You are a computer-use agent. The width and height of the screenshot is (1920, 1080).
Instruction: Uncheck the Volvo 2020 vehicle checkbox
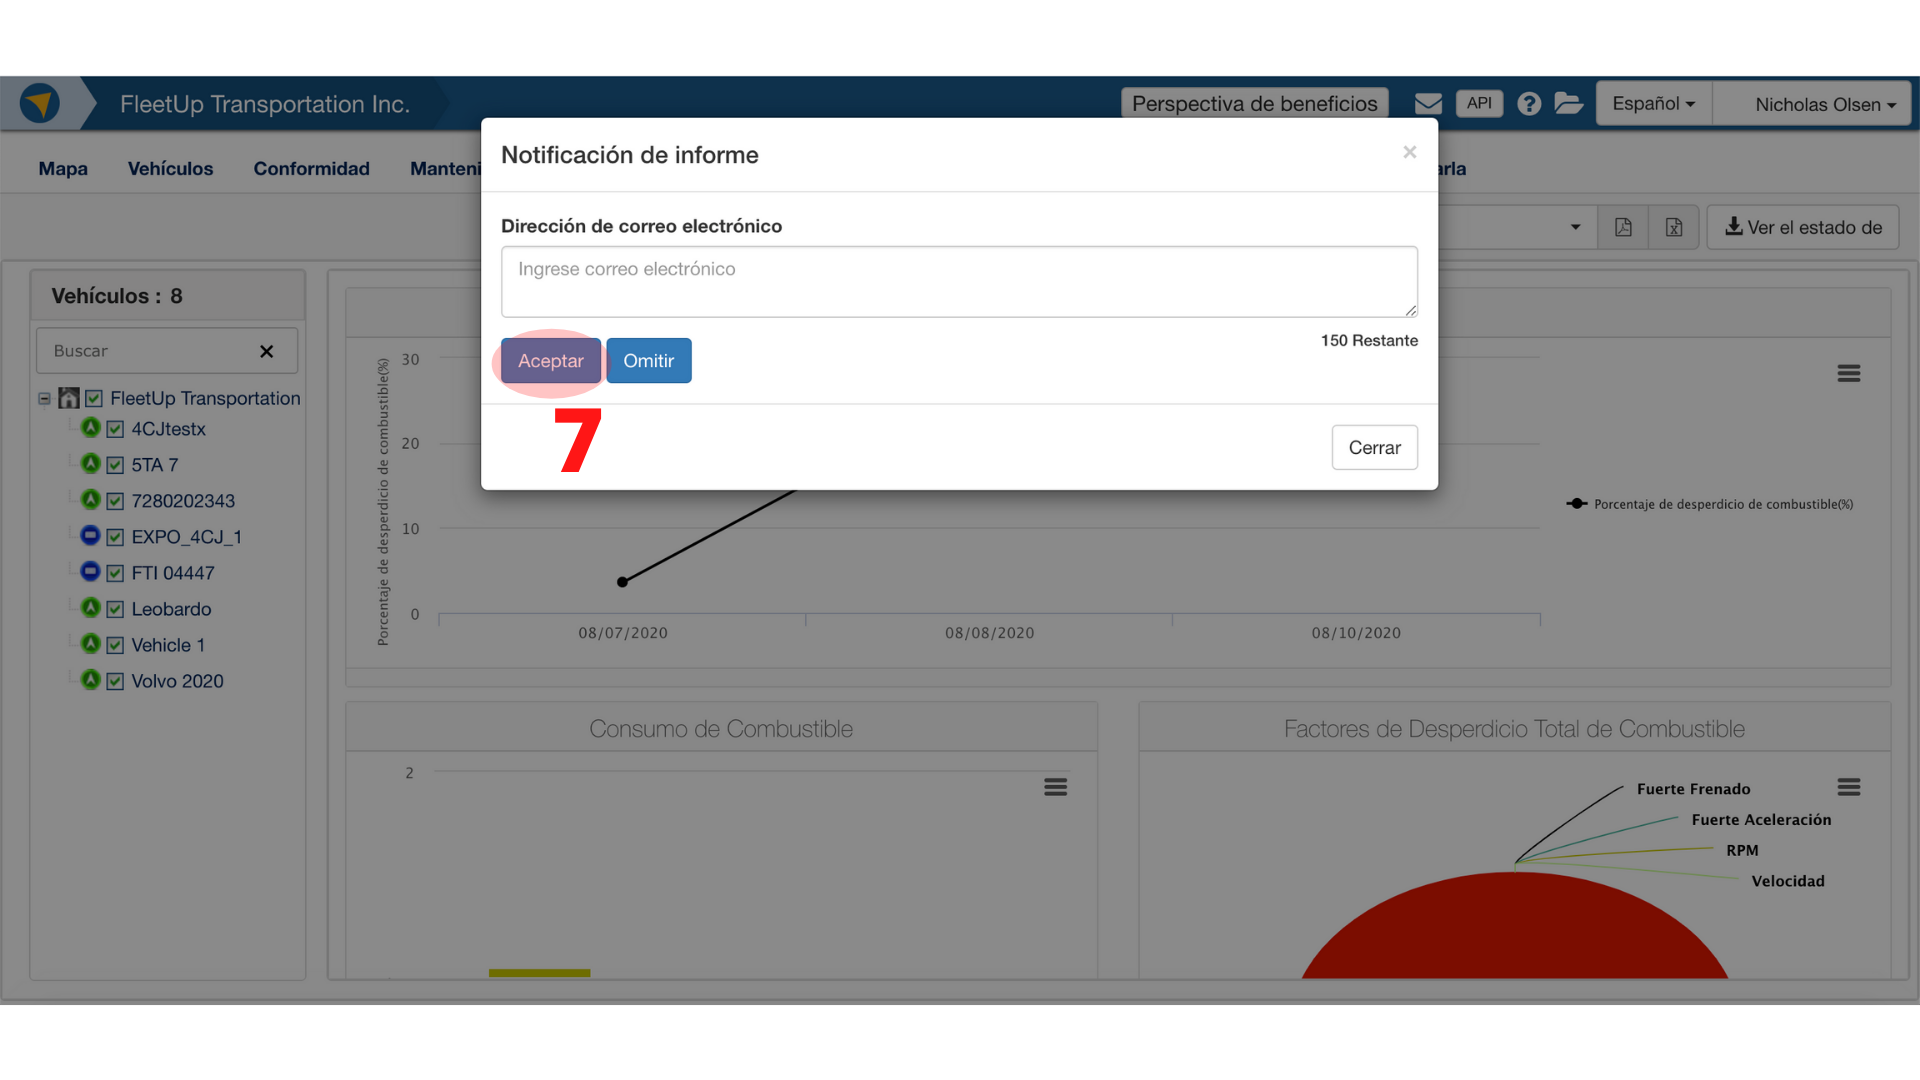pyautogui.click(x=115, y=682)
